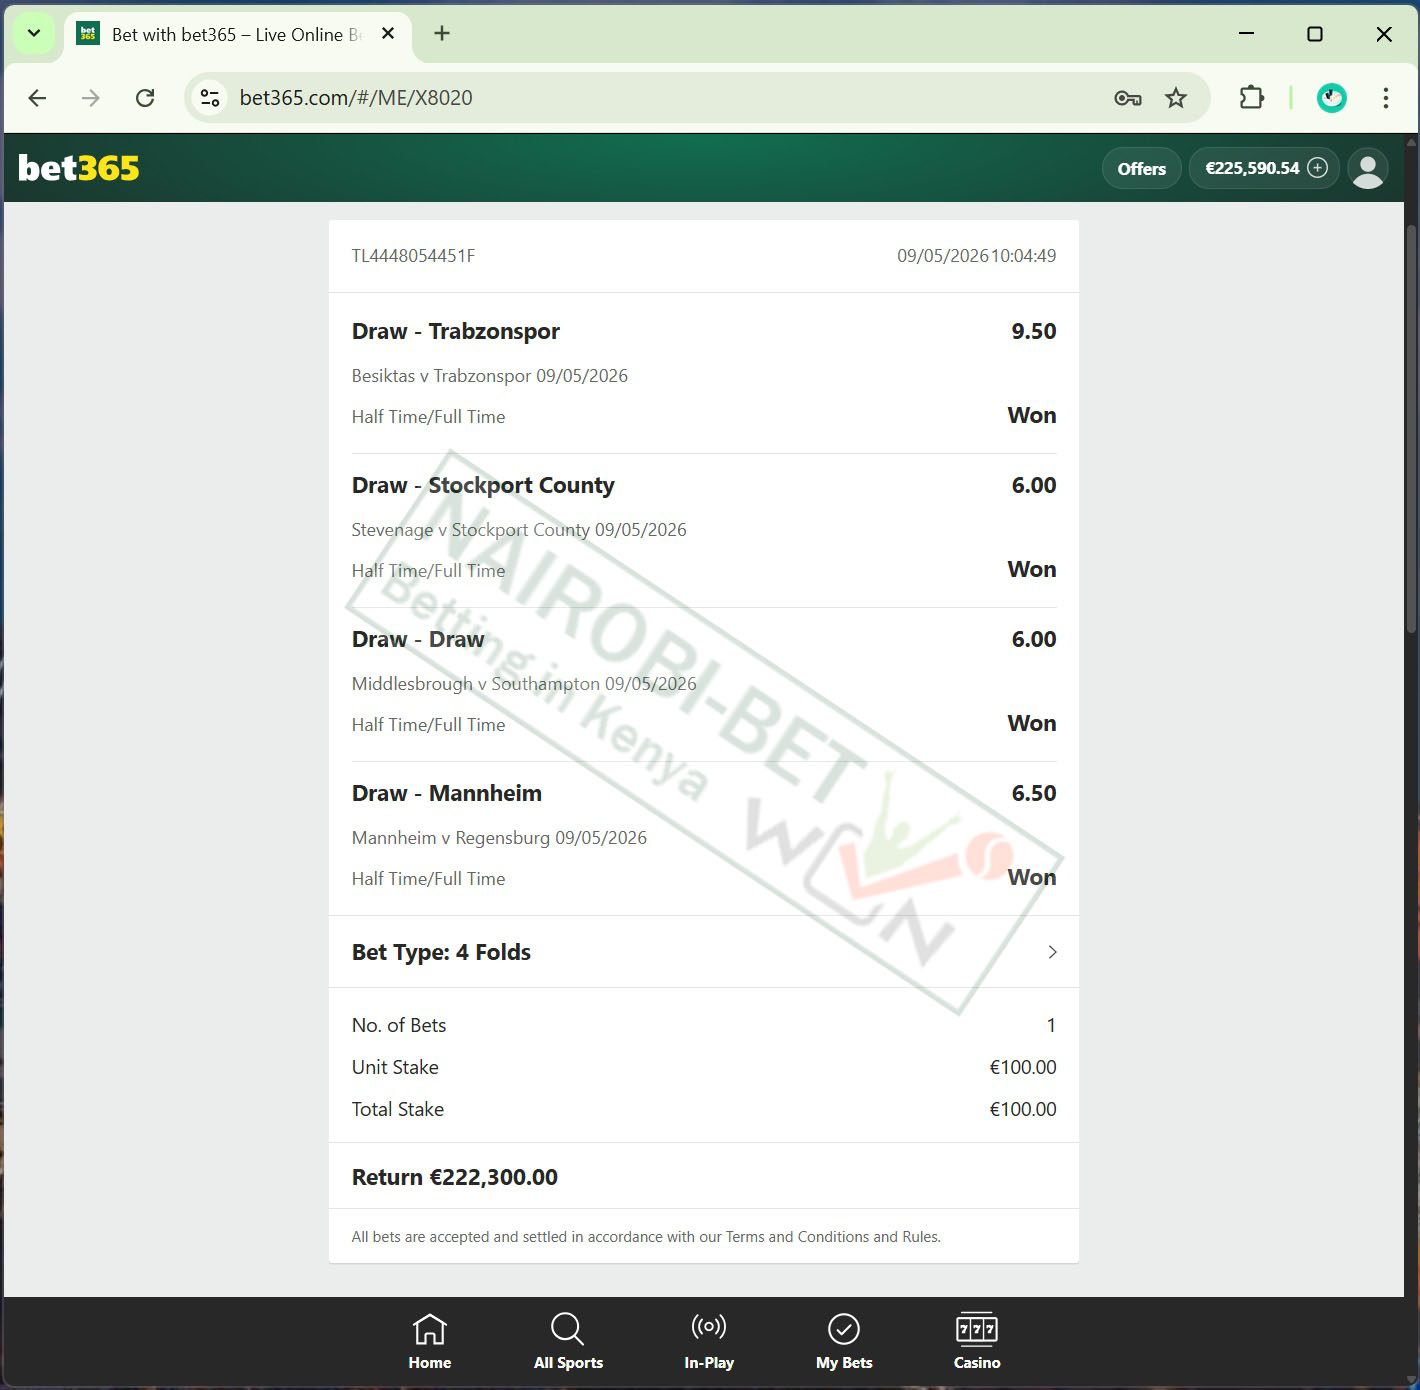
Task: Open the browser extensions puzzle icon
Action: [x=1251, y=98]
